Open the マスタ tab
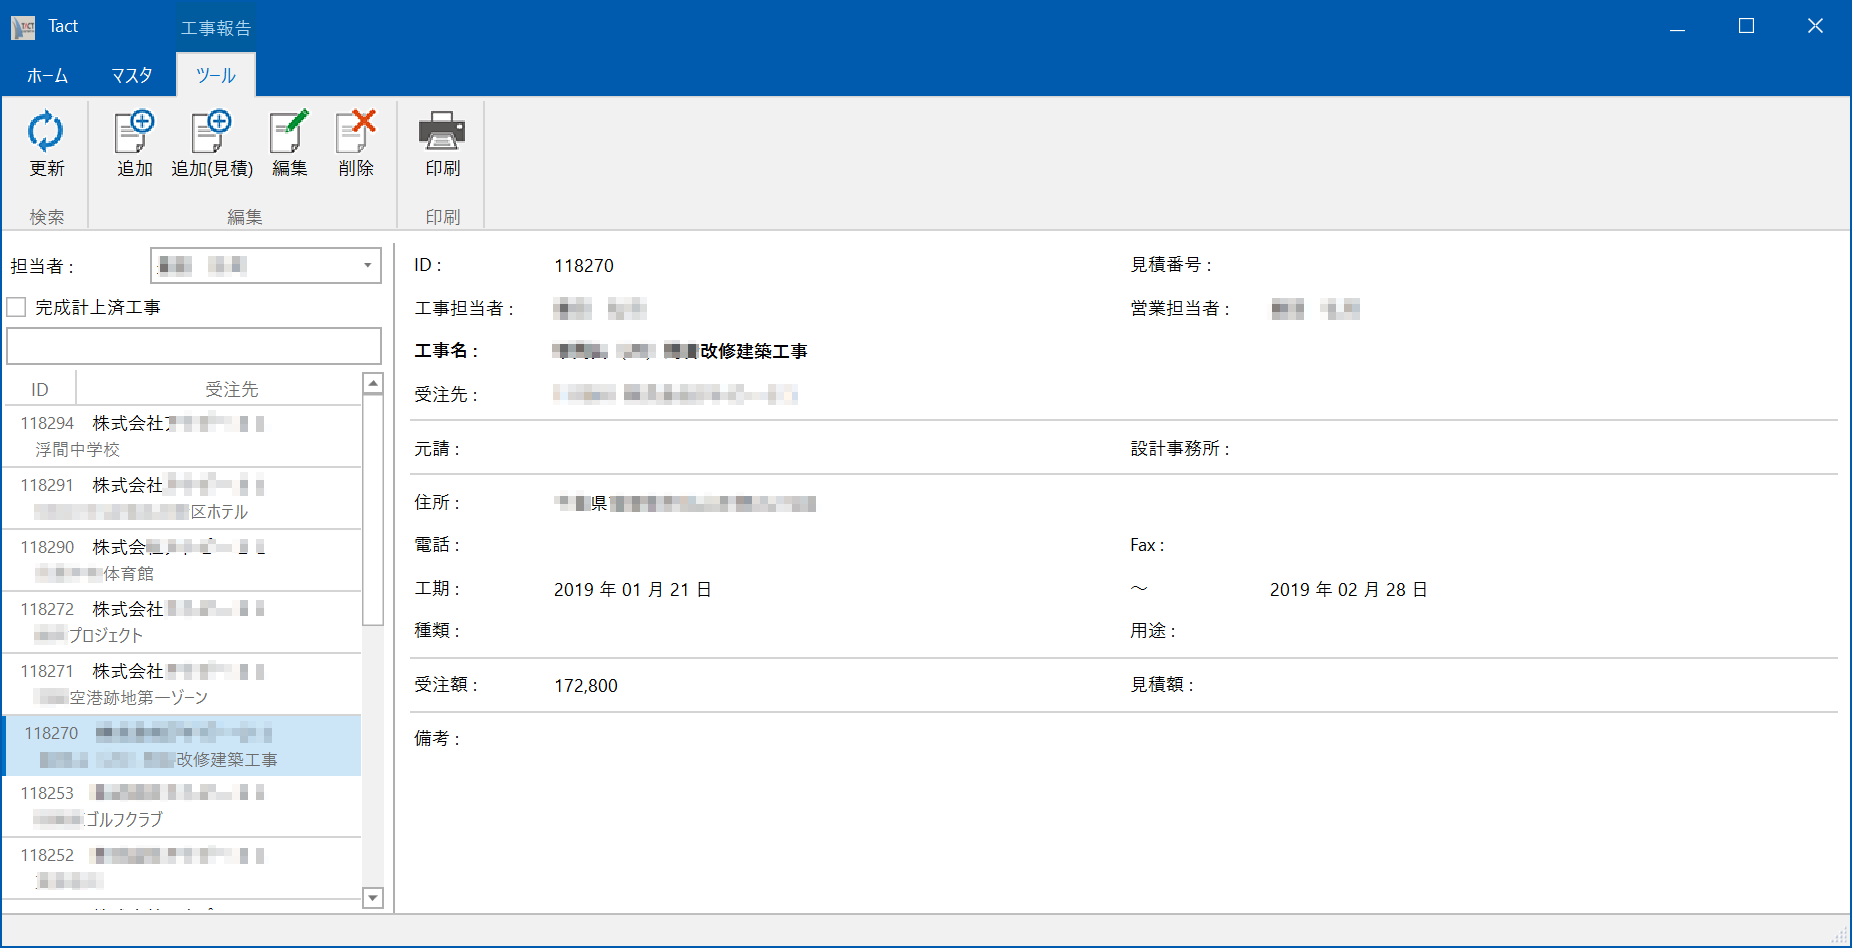1852x948 pixels. pyautogui.click(x=131, y=74)
